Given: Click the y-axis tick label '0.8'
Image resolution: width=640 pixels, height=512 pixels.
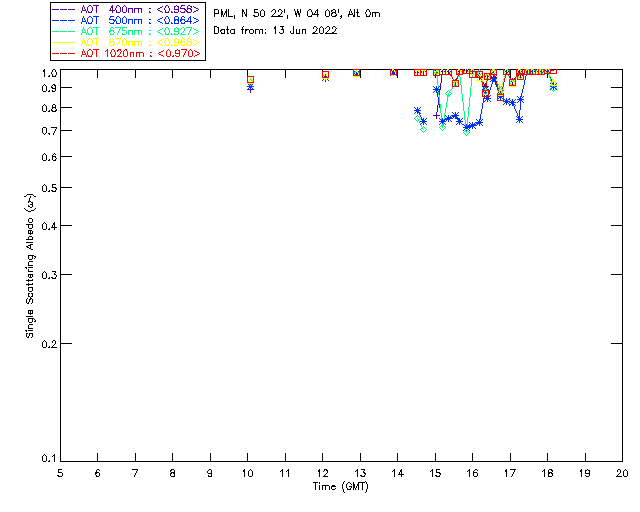Looking at the screenshot, I should tap(49, 108).
